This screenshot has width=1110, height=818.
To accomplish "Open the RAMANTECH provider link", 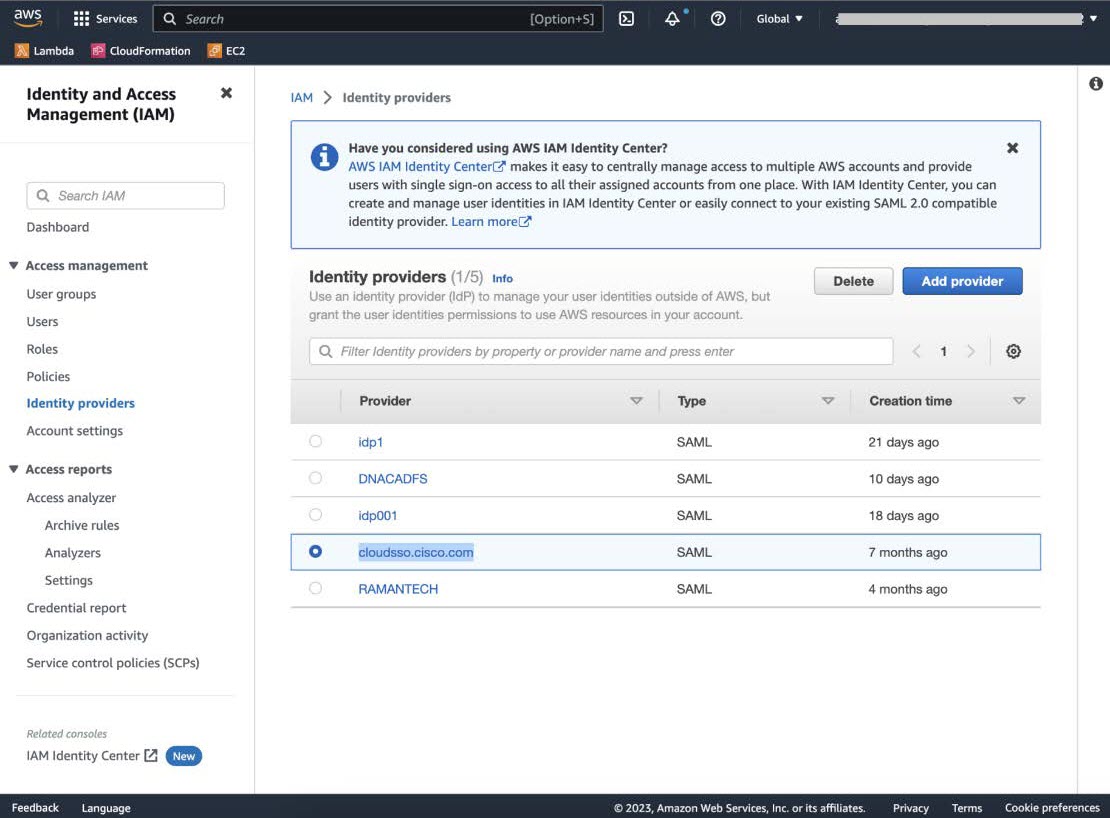I will [399, 589].
